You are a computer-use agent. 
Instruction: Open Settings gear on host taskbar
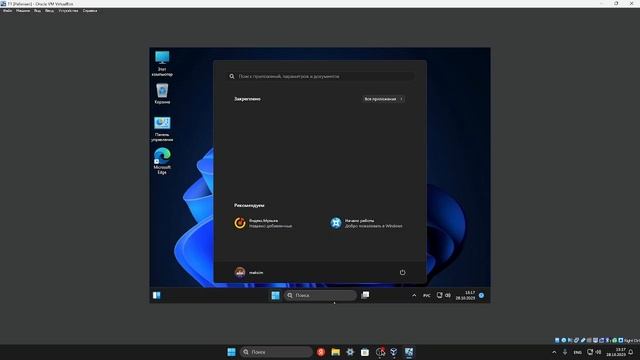(x=350, y=352)
